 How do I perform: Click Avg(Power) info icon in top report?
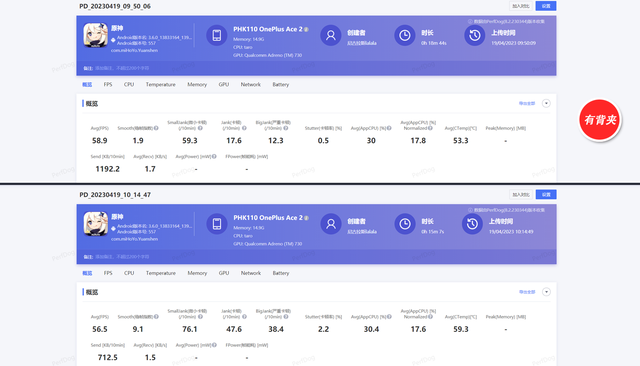(x=214, y=156)
